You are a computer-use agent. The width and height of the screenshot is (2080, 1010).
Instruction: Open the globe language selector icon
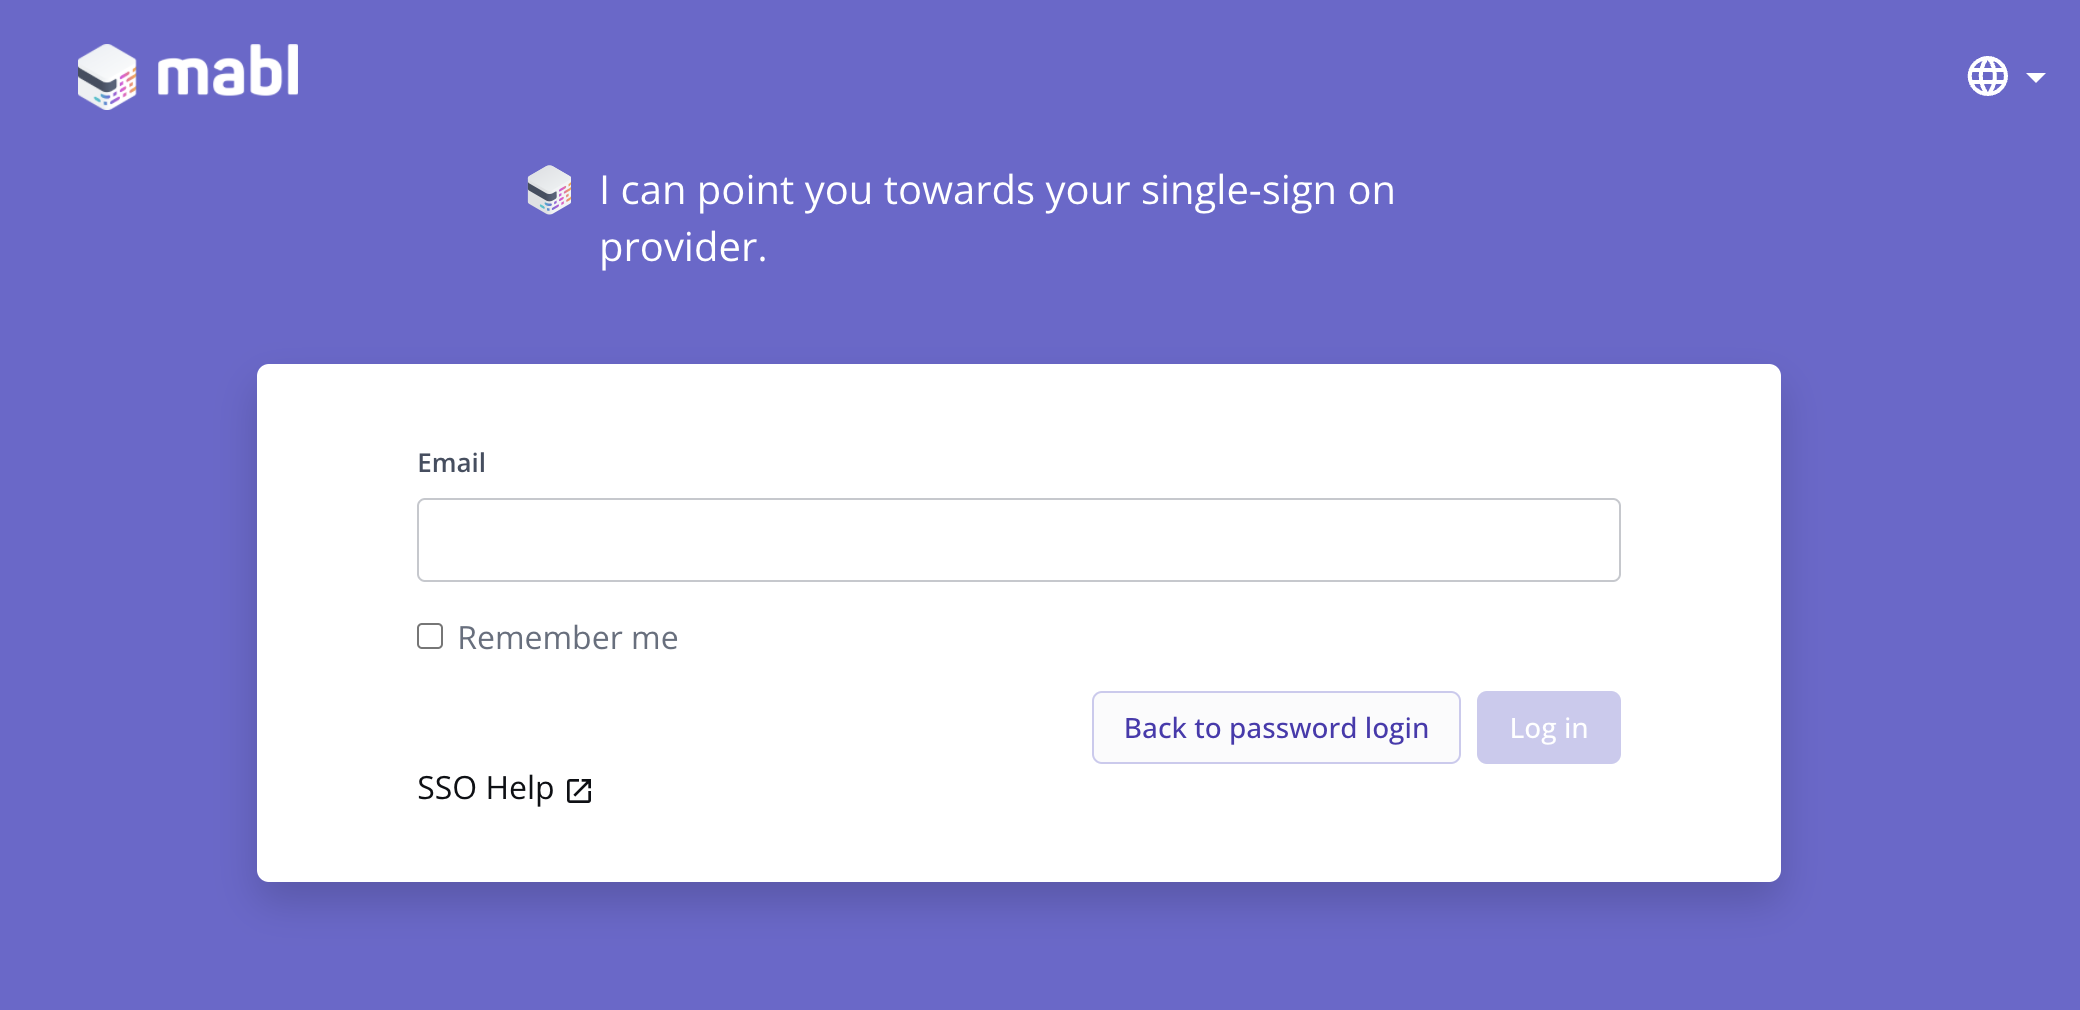pos(1987,76)
